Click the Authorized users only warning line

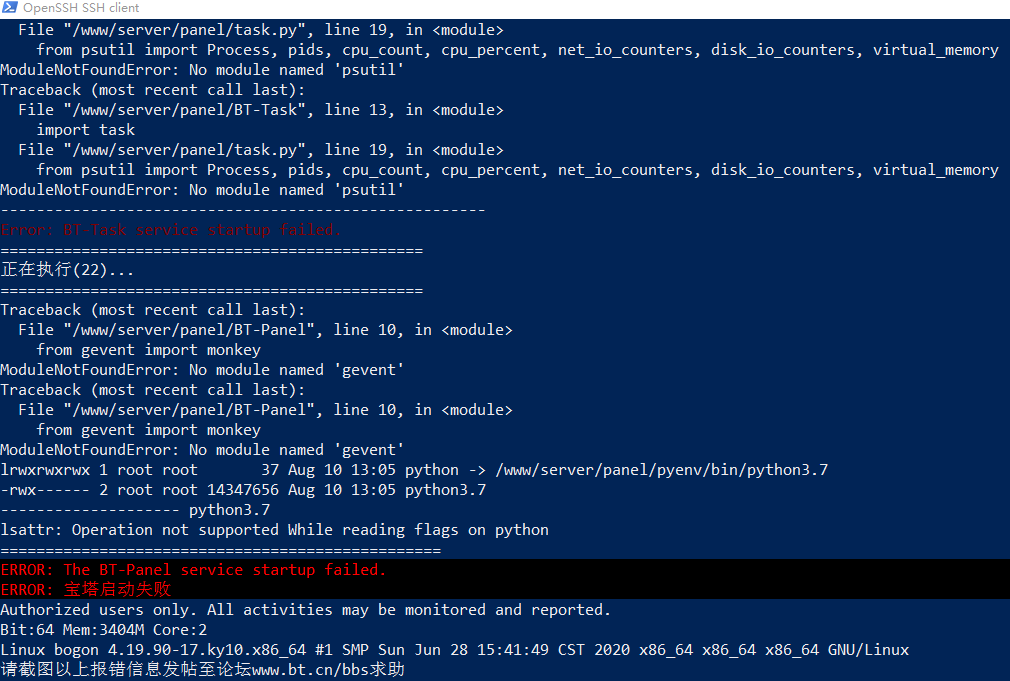point(305,609)
